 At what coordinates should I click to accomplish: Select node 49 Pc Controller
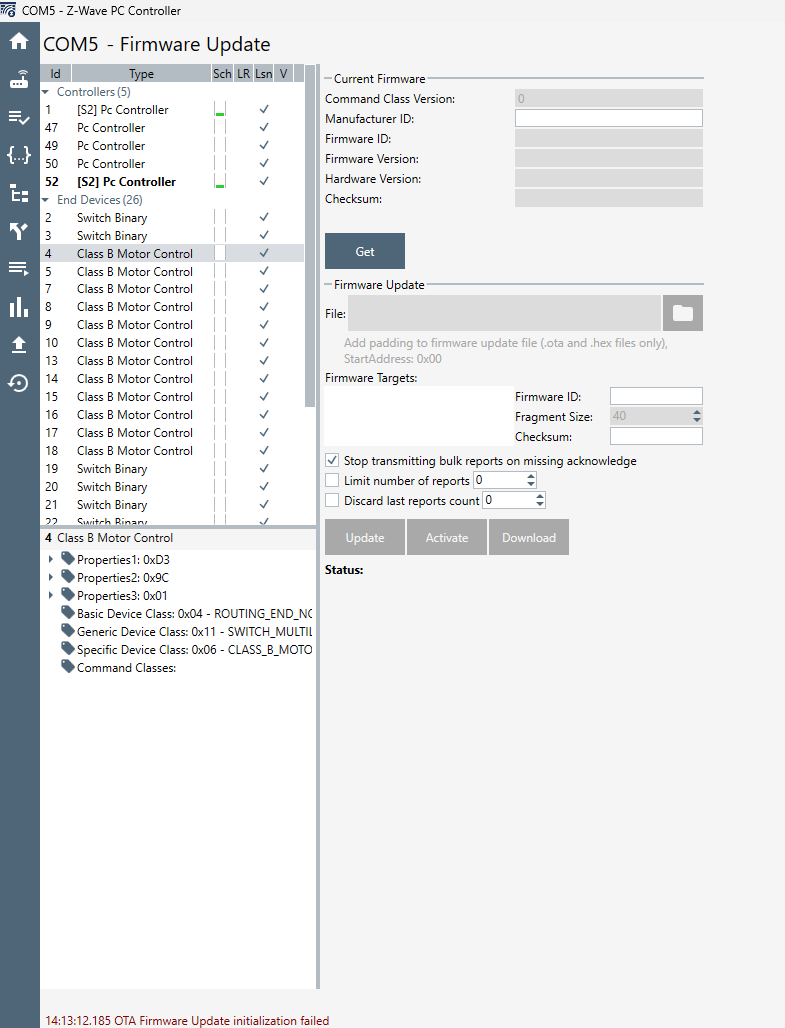coord(172,146)
